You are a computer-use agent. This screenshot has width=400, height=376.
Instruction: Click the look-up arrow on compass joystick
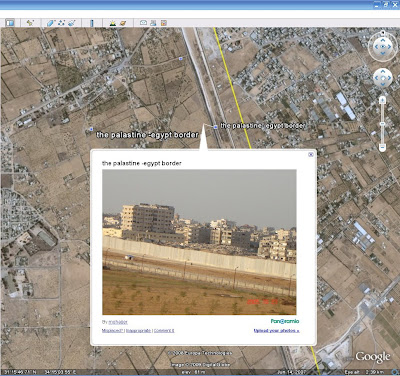click(x=383, y=41)
